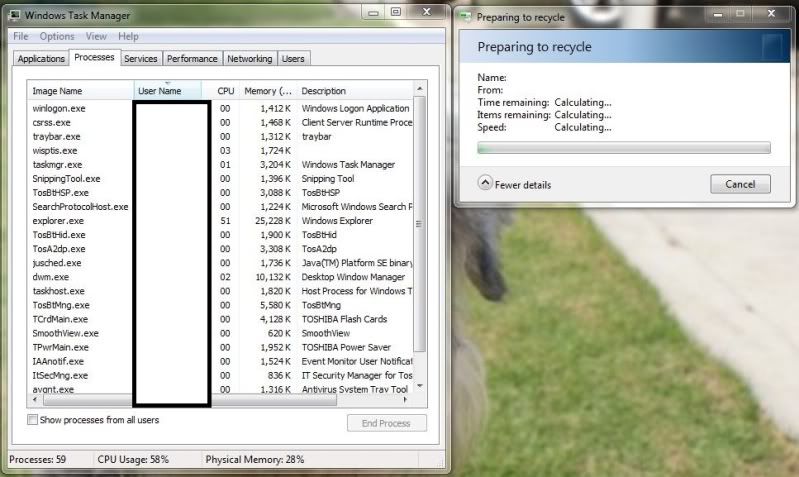Screen dimensions: 799x477
Task: Open the File menu
Action: [21, 36]
